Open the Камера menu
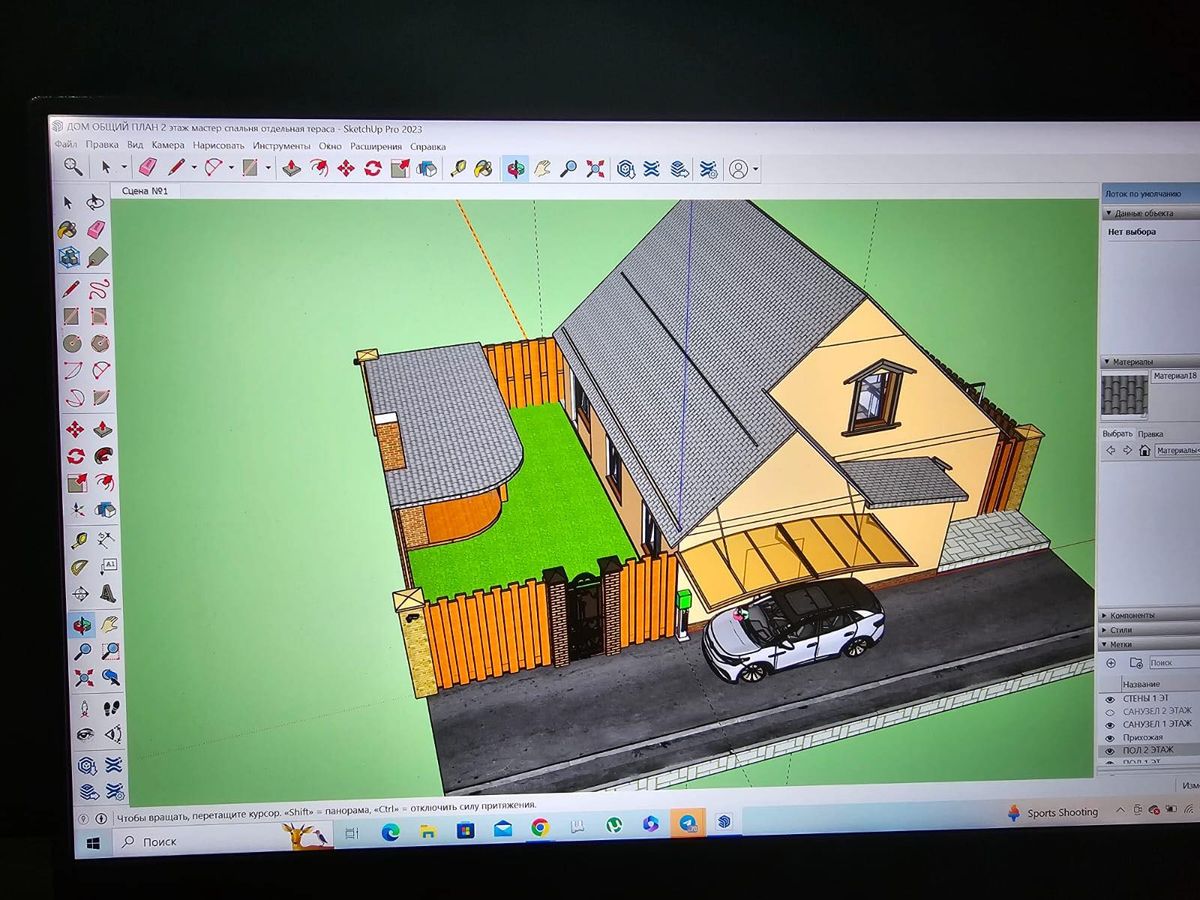1200x900 pixels. [x=167, y=145]
